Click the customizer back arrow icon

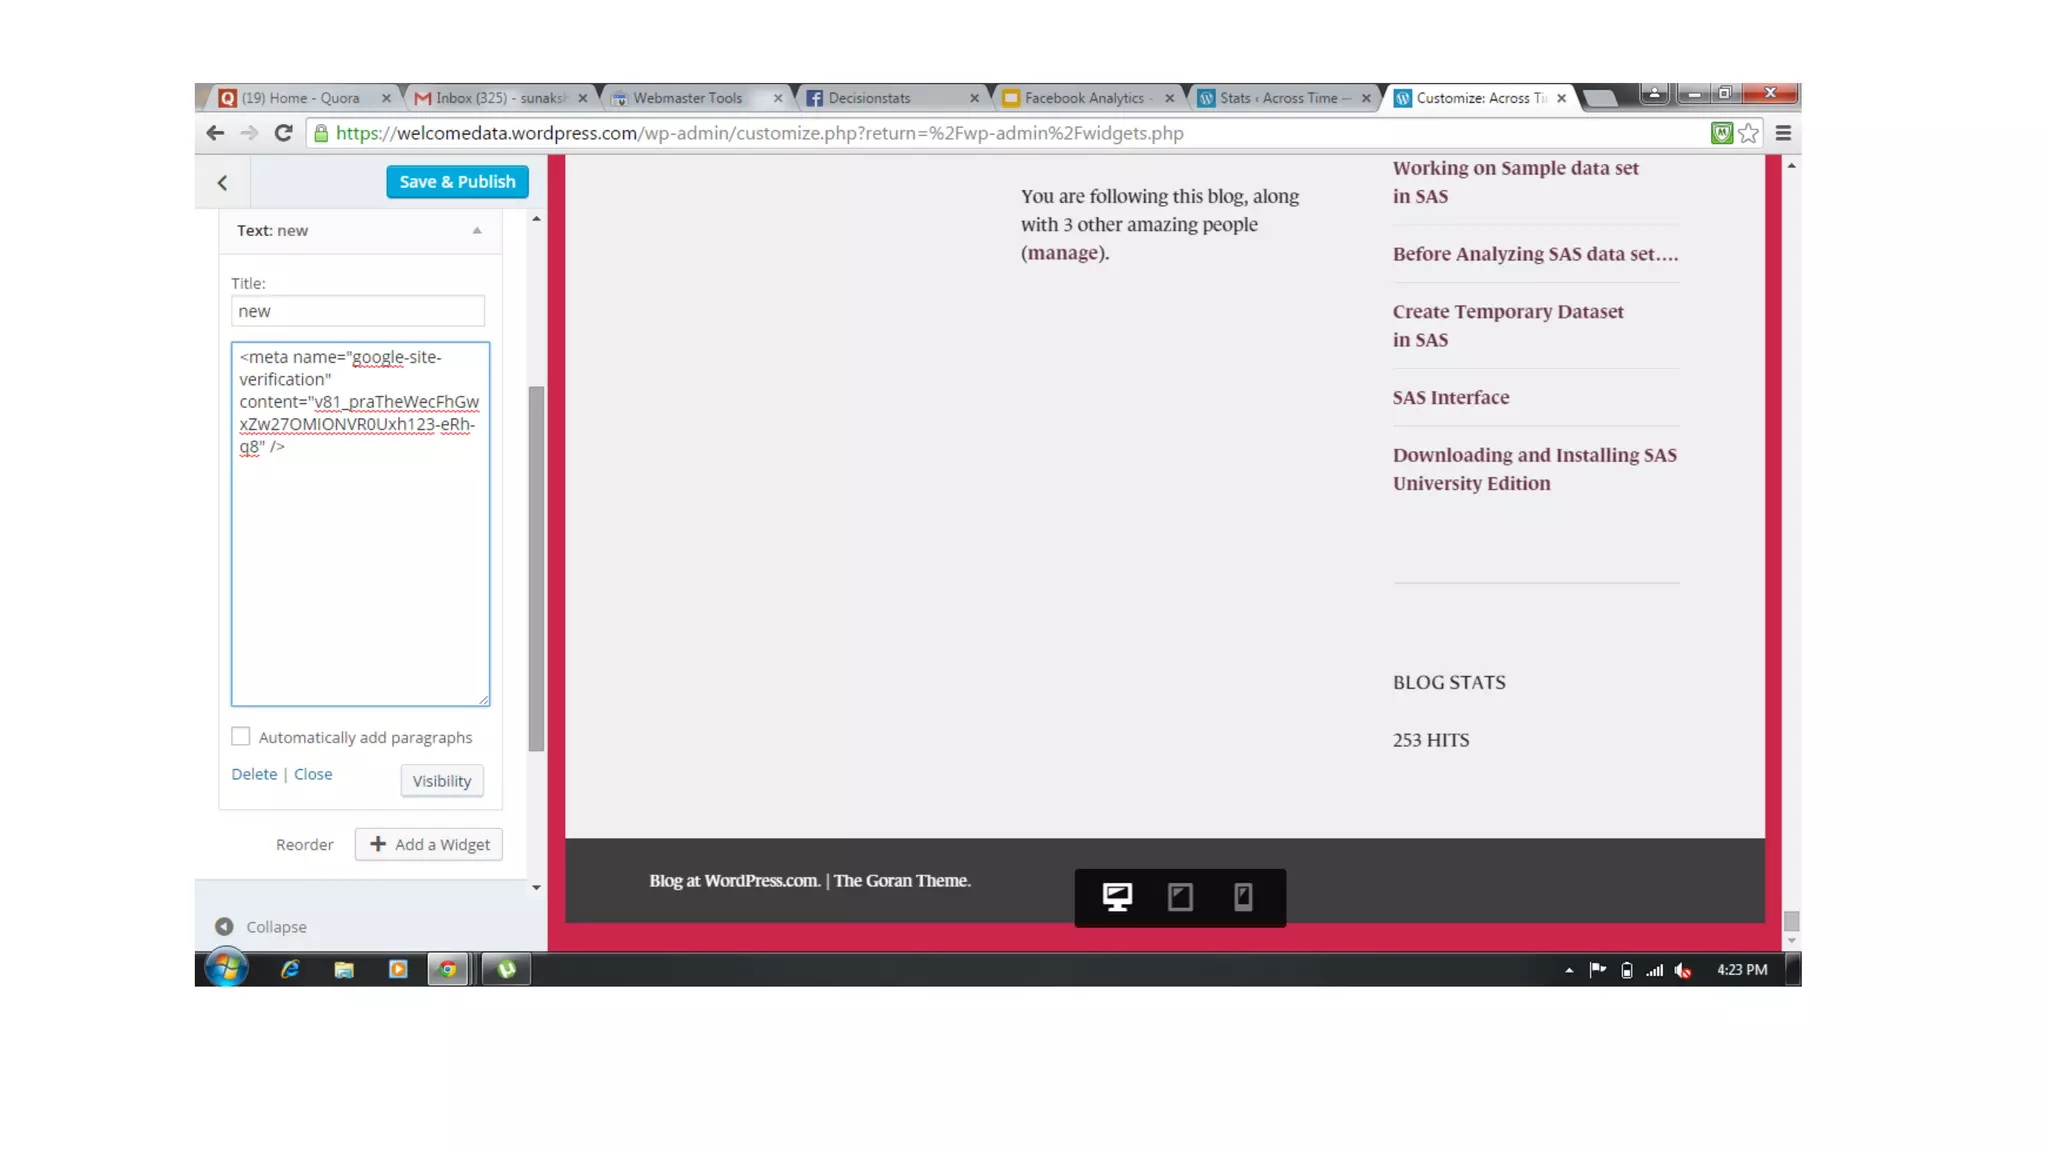222,182
